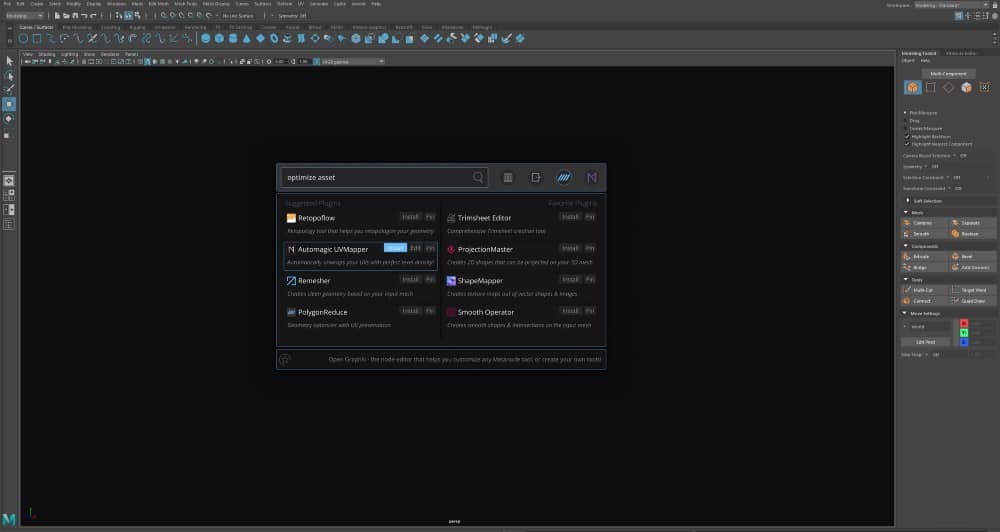Viewport: 1000px width, 532px height.
Task: Select Edge selection mode icon in toolkit
Action: coord(948,87)
